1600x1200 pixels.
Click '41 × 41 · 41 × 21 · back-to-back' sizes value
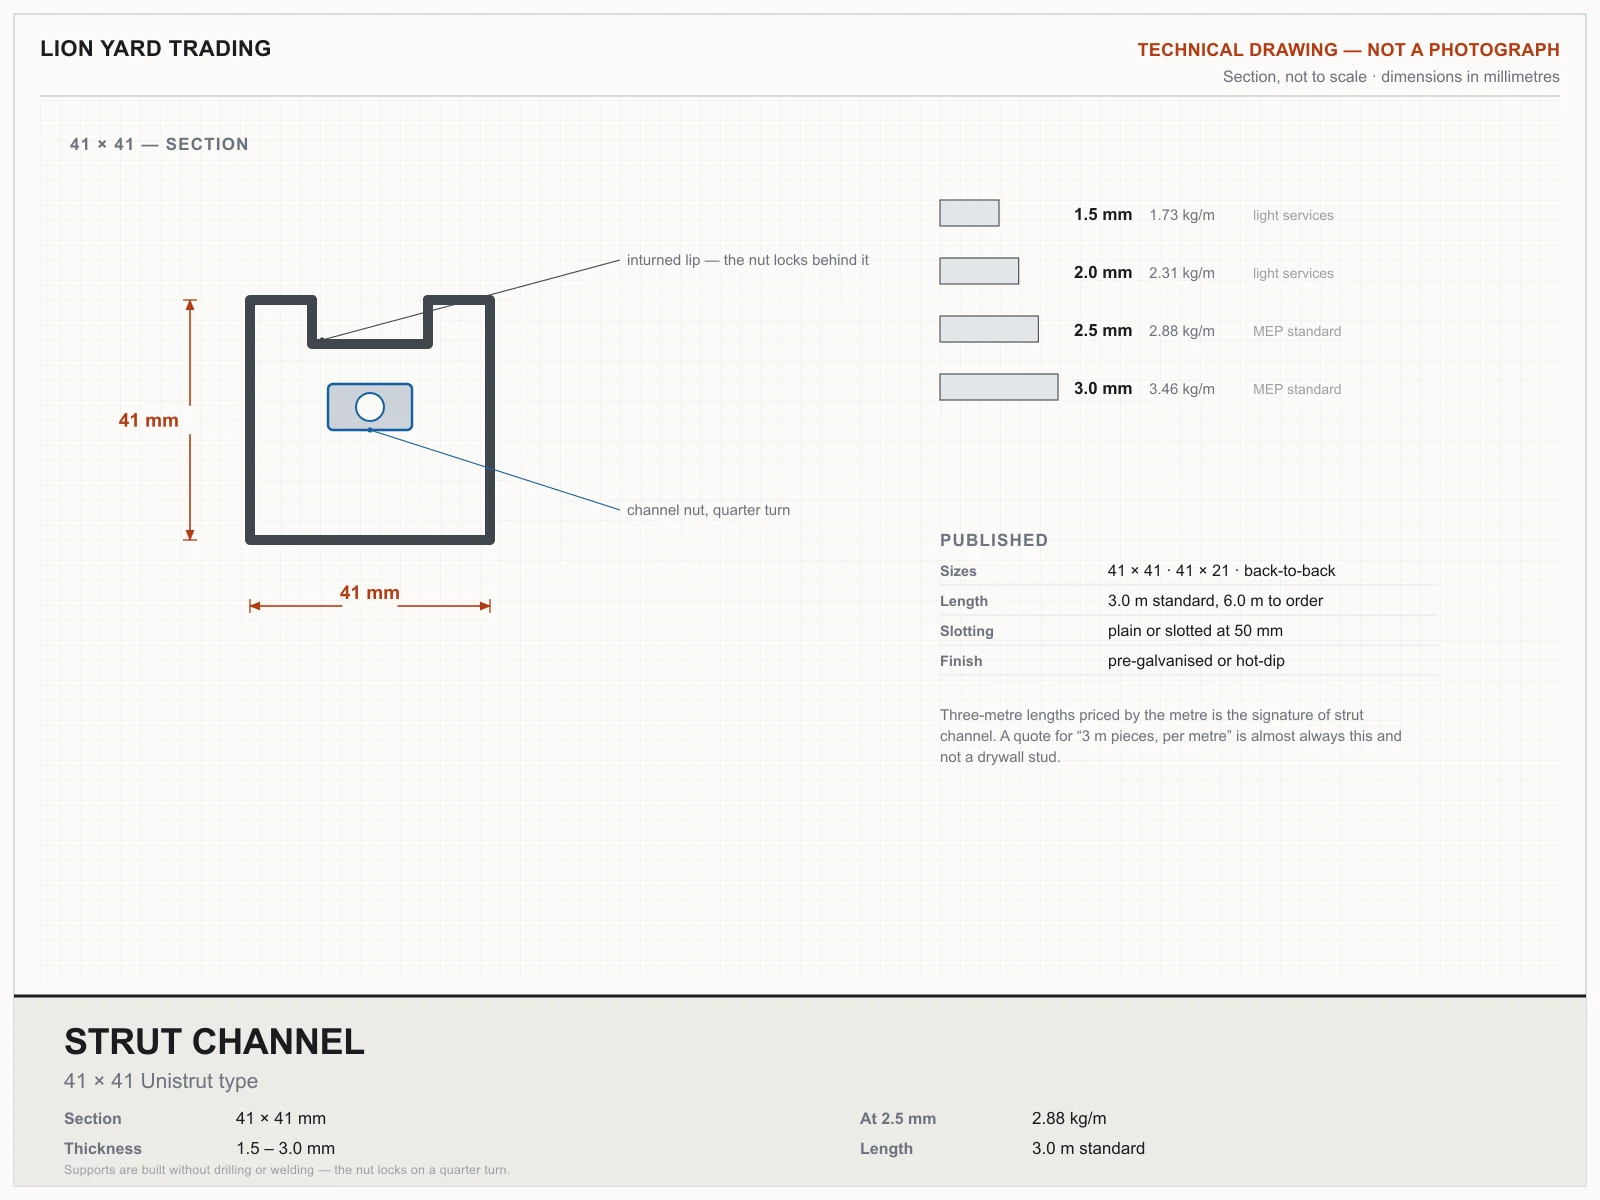point(1222,571)
